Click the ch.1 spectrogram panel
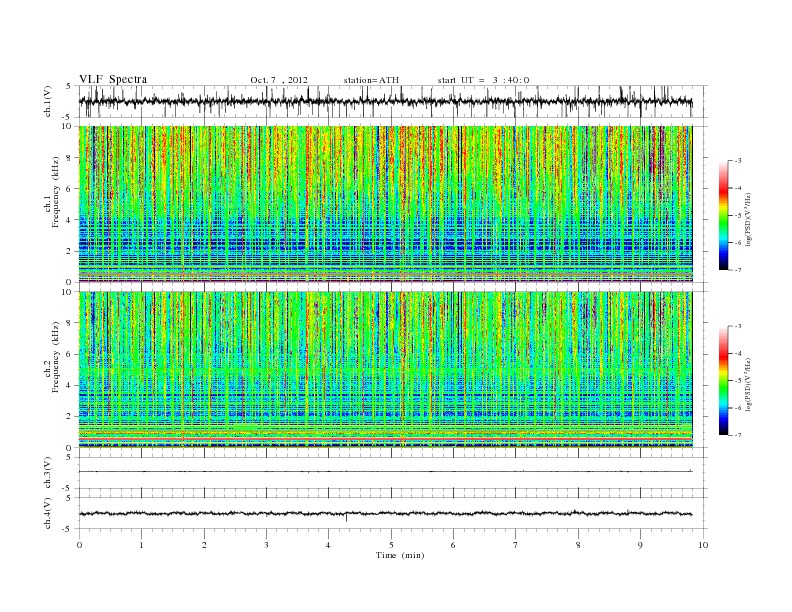The height and width of the screenshot is (612, 792). pyautogui.click(x=386, y=204)
